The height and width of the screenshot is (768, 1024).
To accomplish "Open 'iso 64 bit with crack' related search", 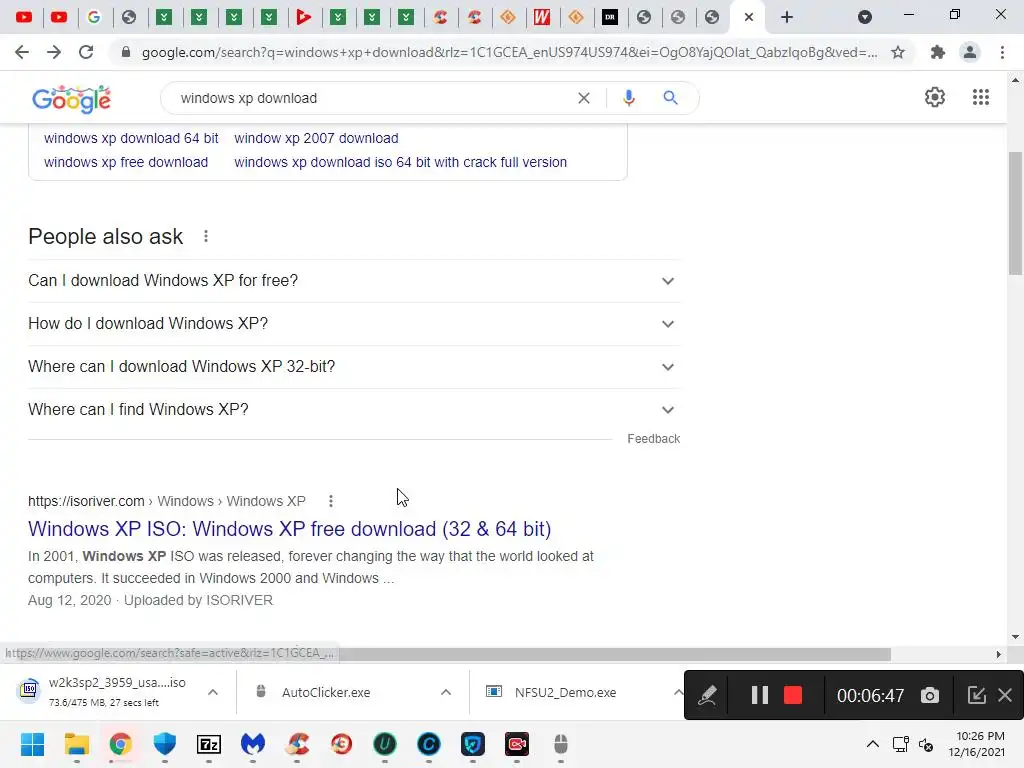I will (x=400, y=162).
